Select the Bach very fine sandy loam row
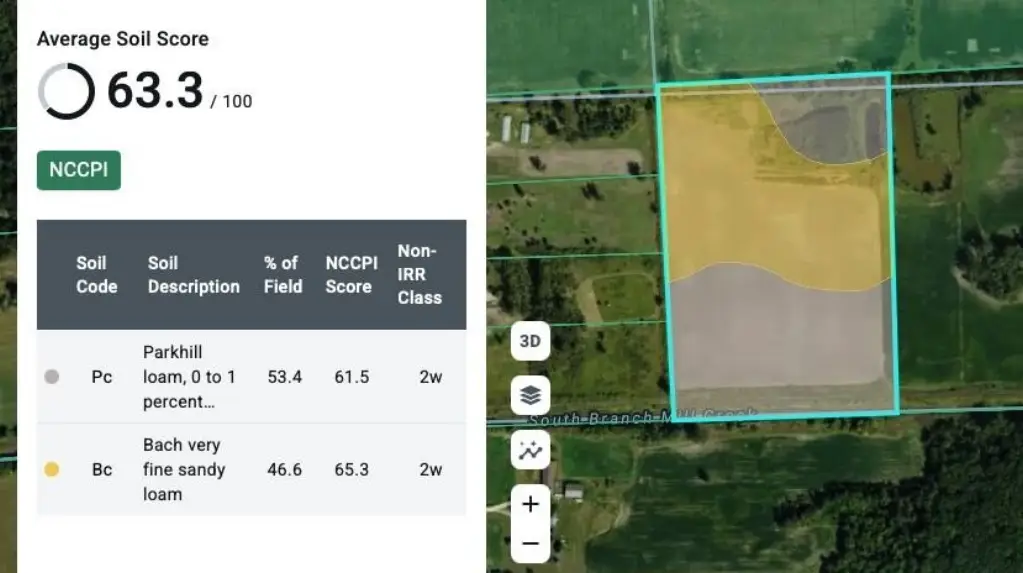The width and height of the screenshot is (1023, 573). [x=250, y=469]
